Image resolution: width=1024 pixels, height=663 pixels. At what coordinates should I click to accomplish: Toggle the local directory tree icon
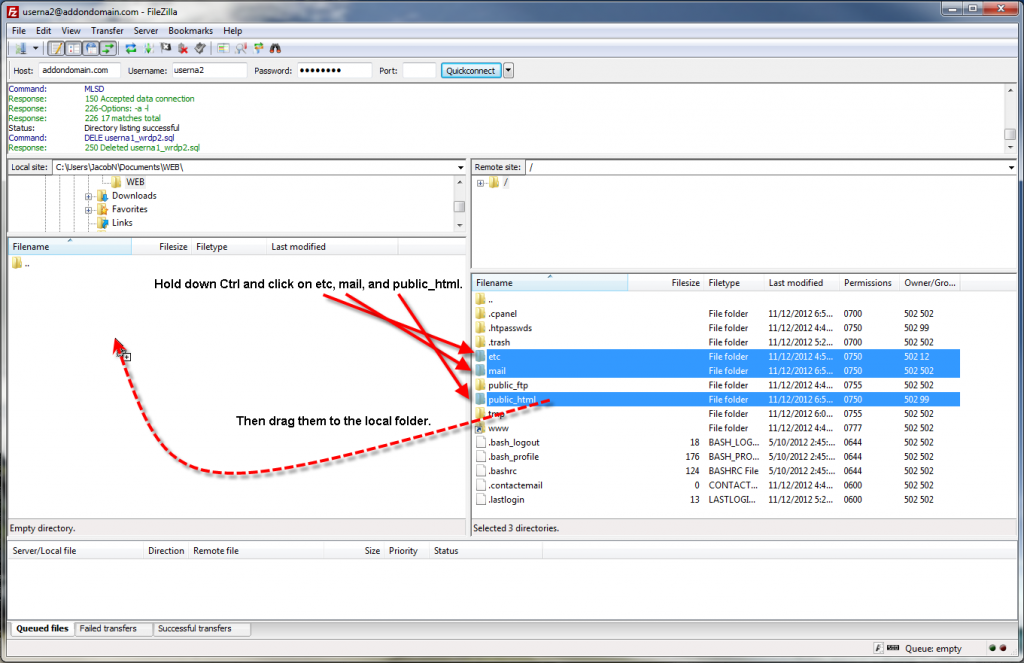coord(73,48)
